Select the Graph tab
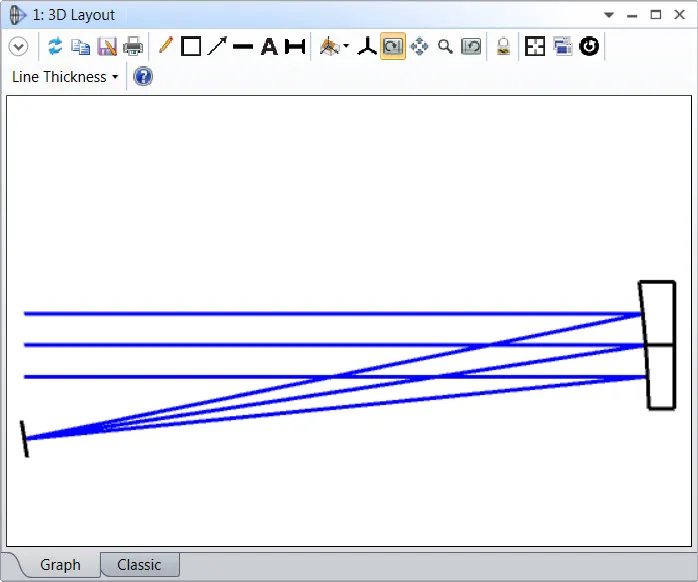 point(60,565)
